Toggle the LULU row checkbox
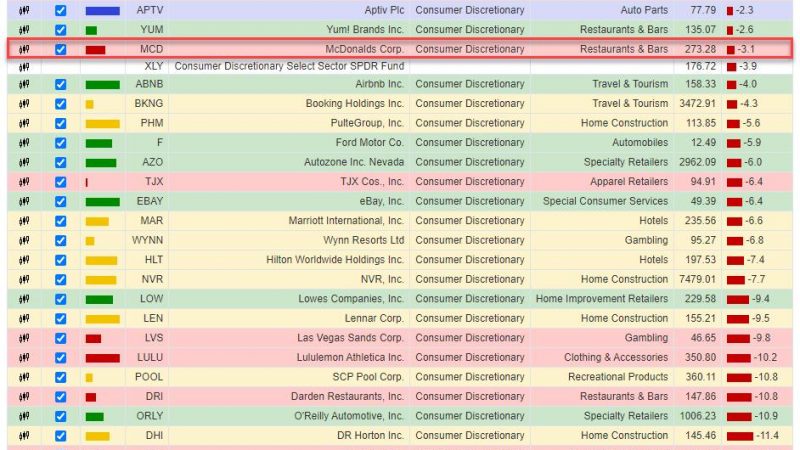Viewport: 800px width, 450px height. click(x=60, y=358)
